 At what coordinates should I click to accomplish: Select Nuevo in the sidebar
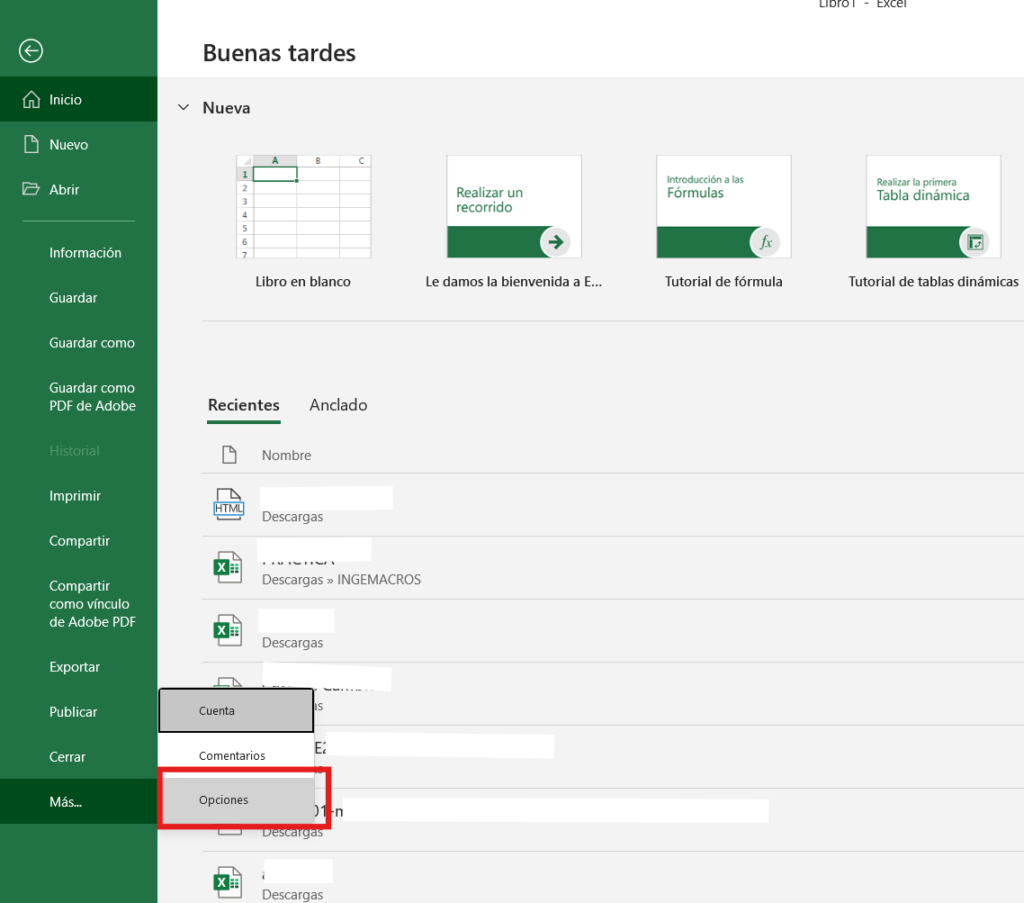[78, 144]
